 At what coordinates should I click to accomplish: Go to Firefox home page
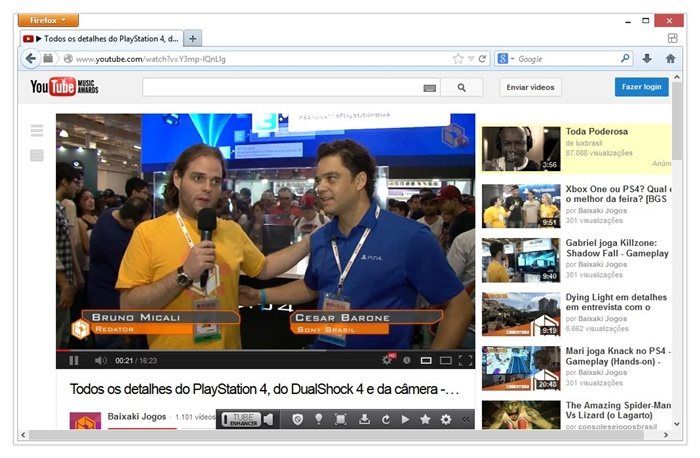coord(671,58)
